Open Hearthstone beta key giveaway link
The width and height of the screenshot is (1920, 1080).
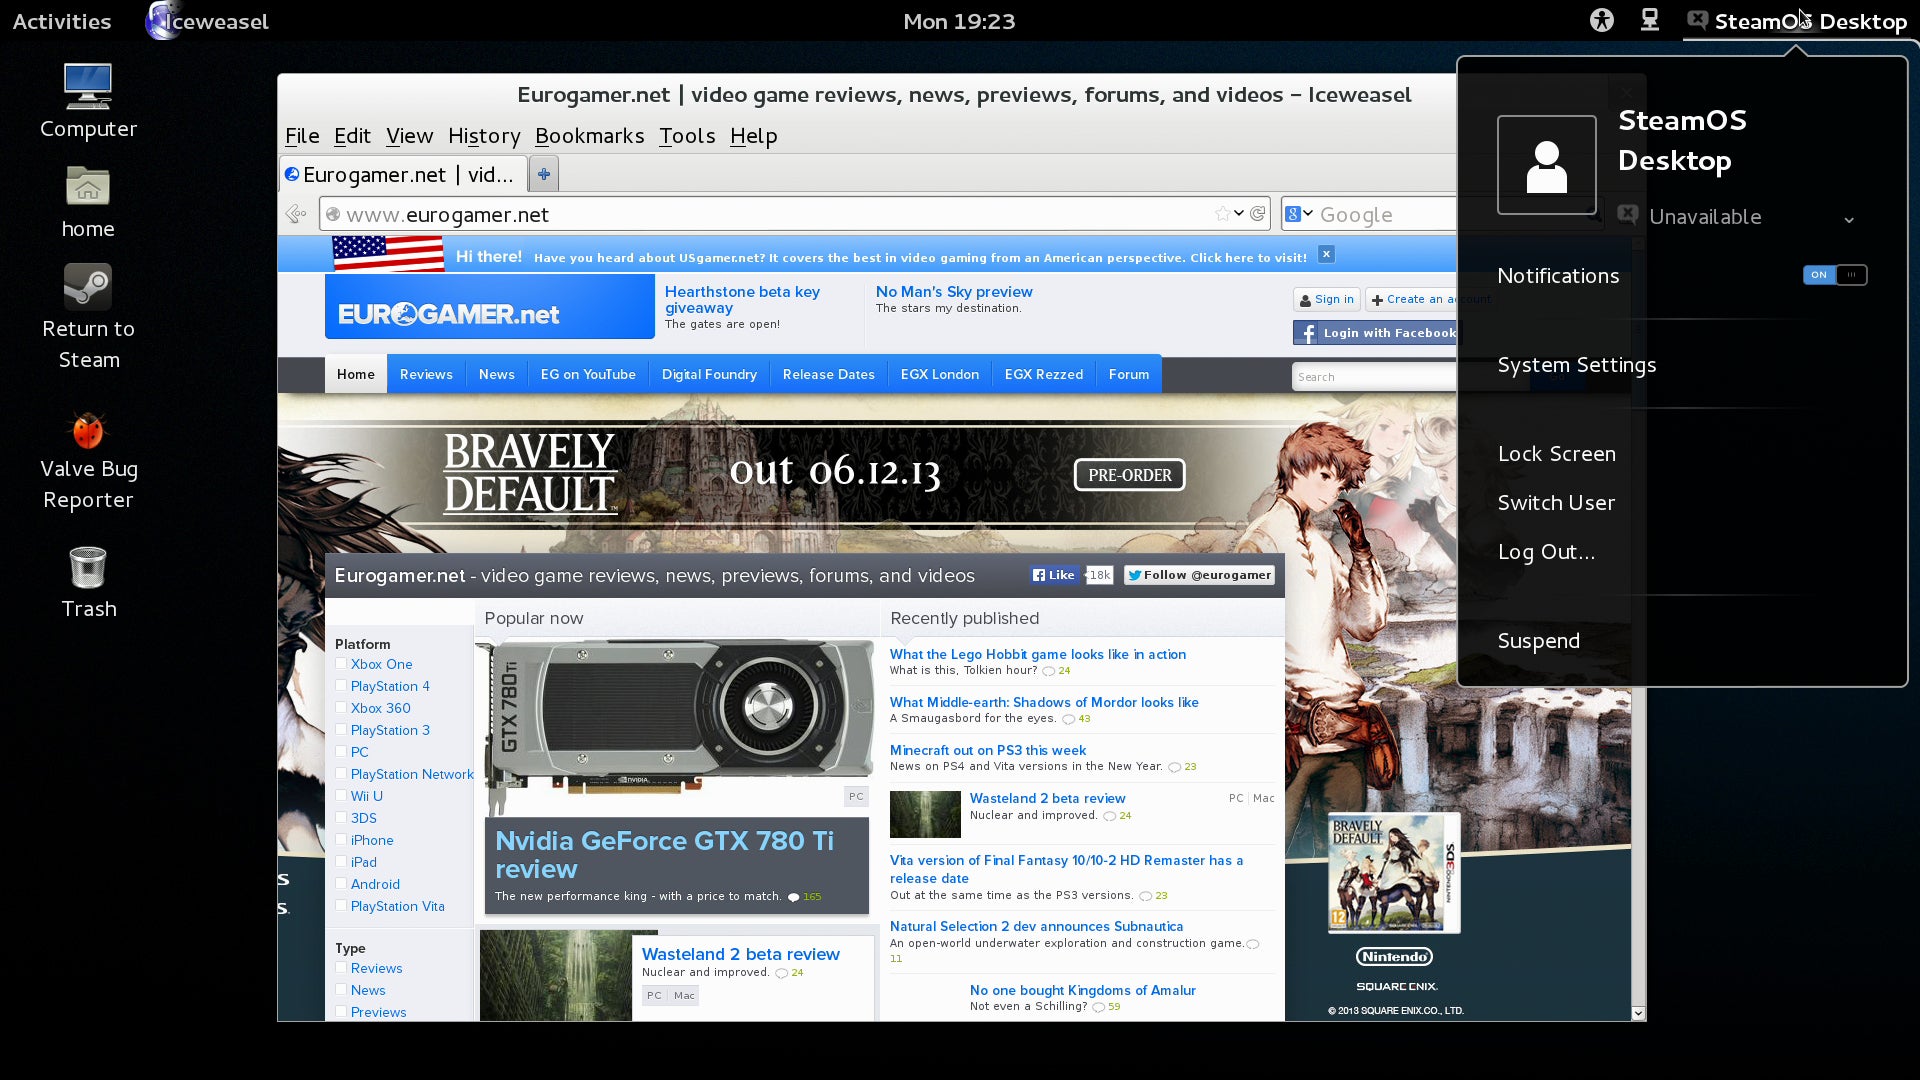point(742,299)
